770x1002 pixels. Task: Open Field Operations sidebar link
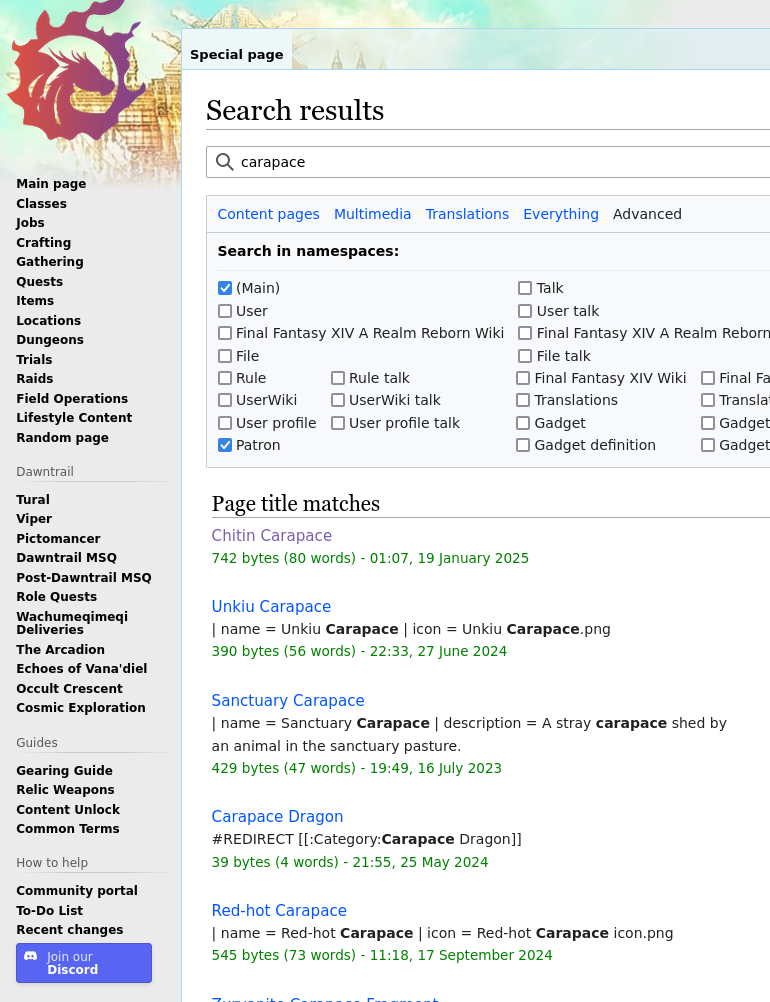click(x=72, y=399)
